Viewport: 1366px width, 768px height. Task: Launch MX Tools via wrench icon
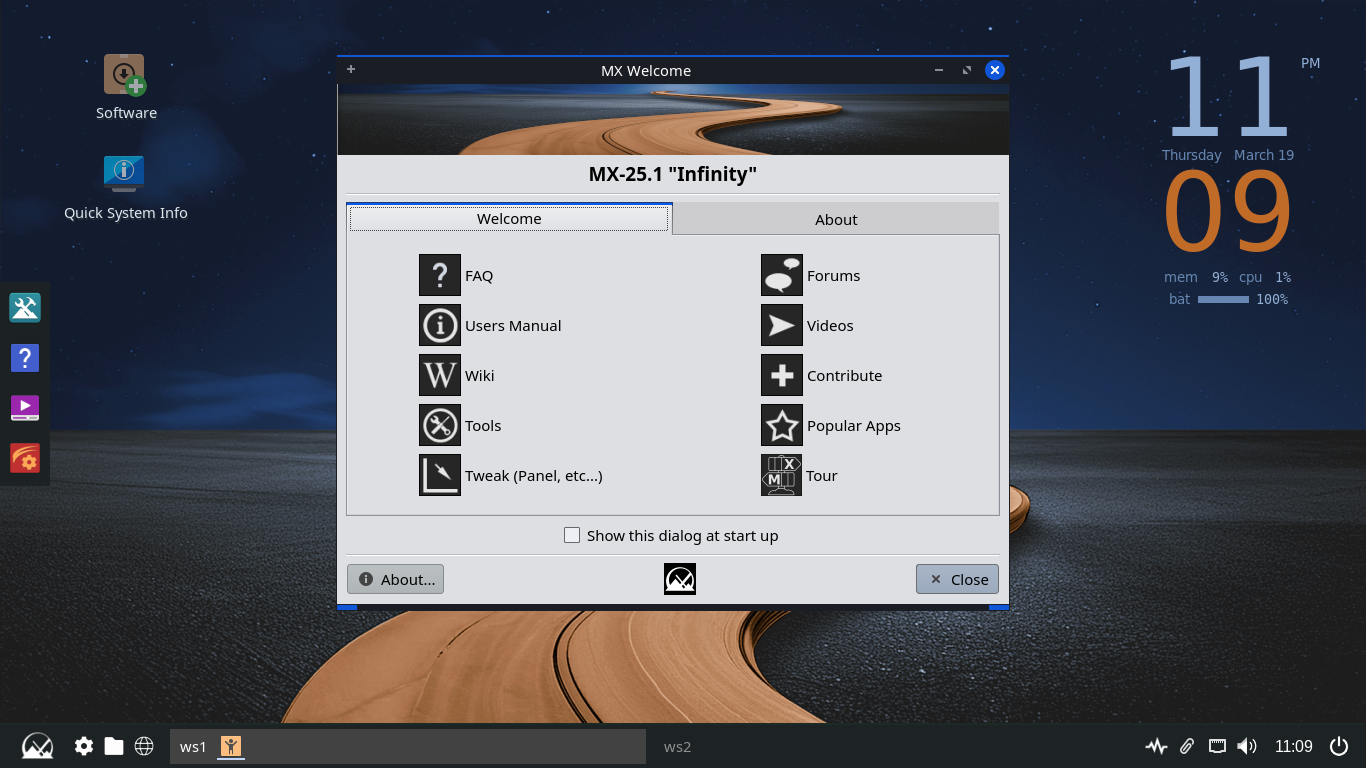pos(439,425)
